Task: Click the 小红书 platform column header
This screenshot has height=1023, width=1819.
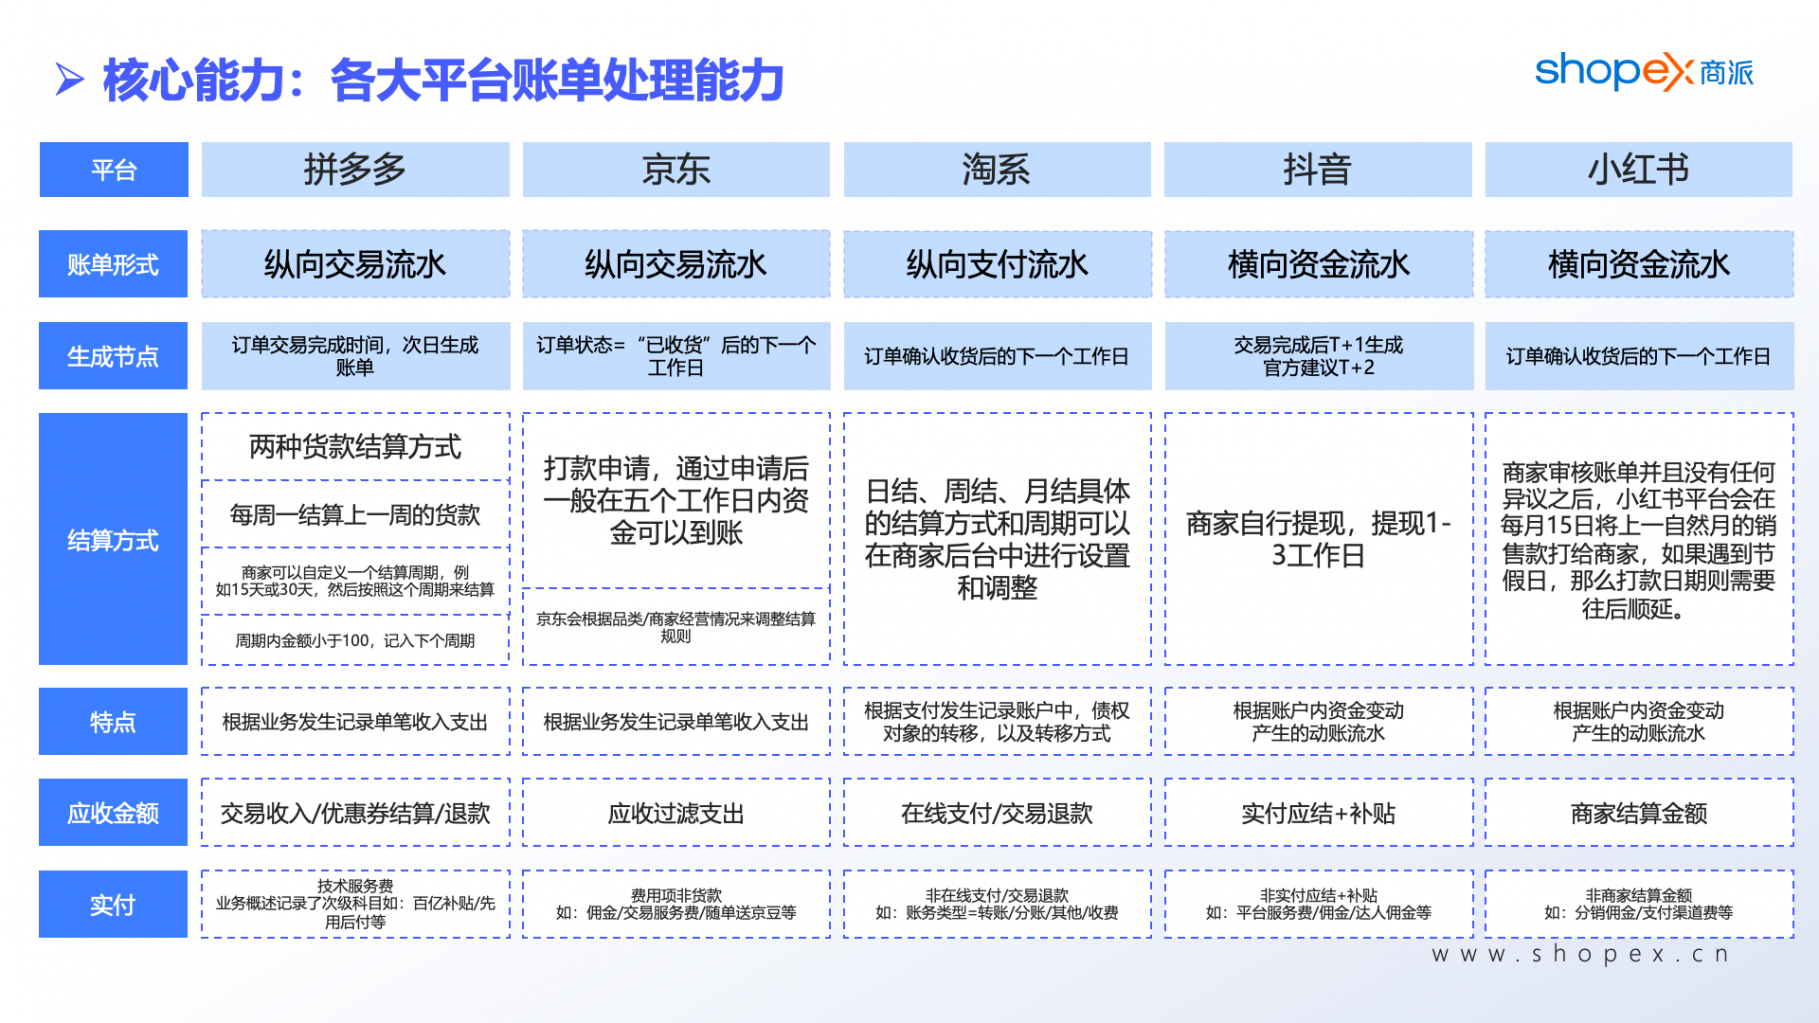Action: point(1639,169)
